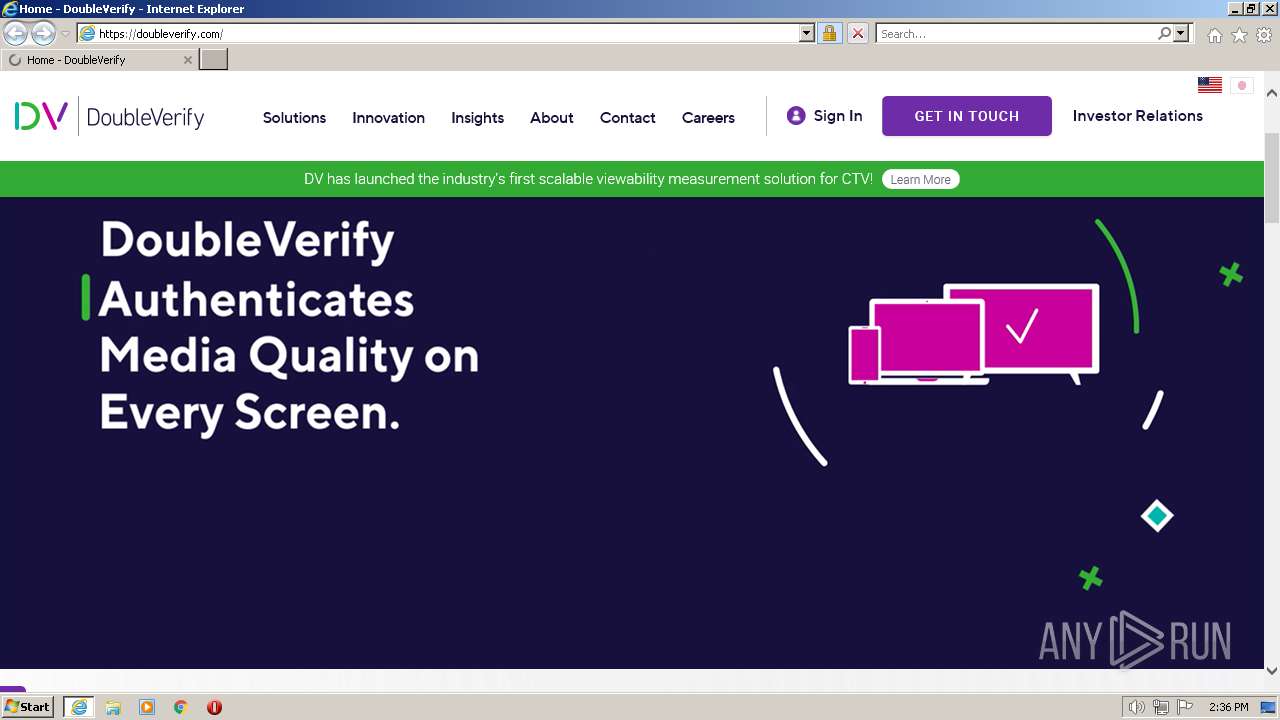The width and height of the screenshot is (1280, 720).
Task: Open the Solutions menu
Action: tap(294, 117)
